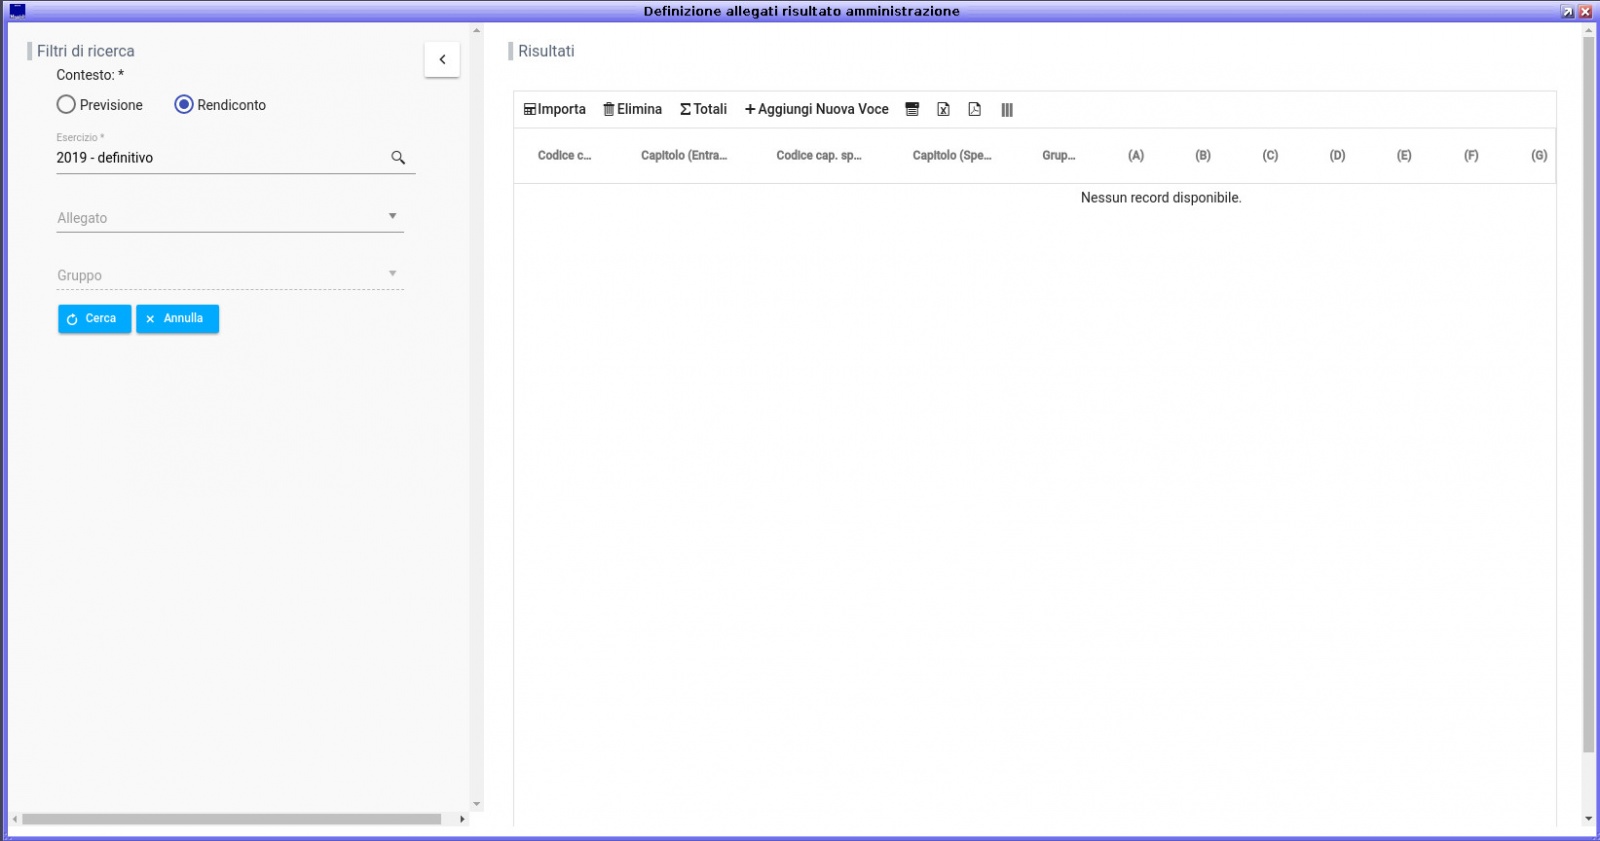Image resolution: width=1600 pixels, height=841 pixels.
Task: Click the list view icon in toolbar
Action: (x=912, y=110)
